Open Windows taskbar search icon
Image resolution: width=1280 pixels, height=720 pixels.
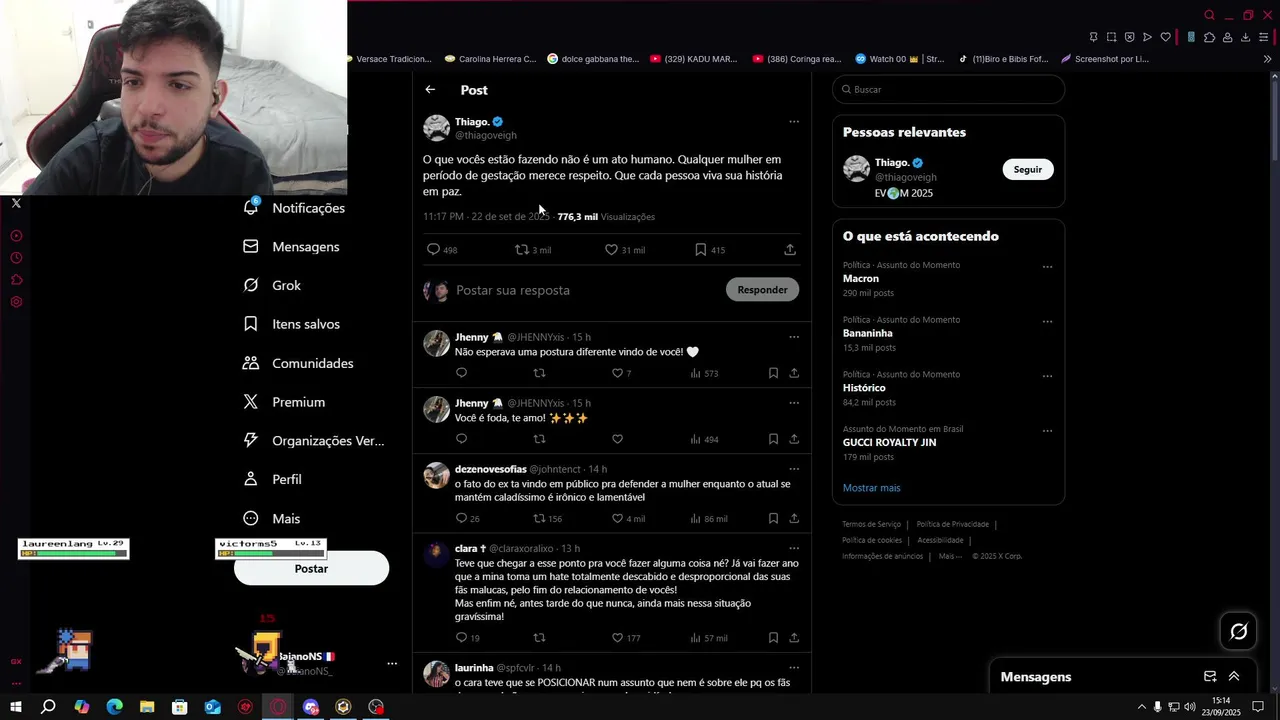[x=48, y=707]
